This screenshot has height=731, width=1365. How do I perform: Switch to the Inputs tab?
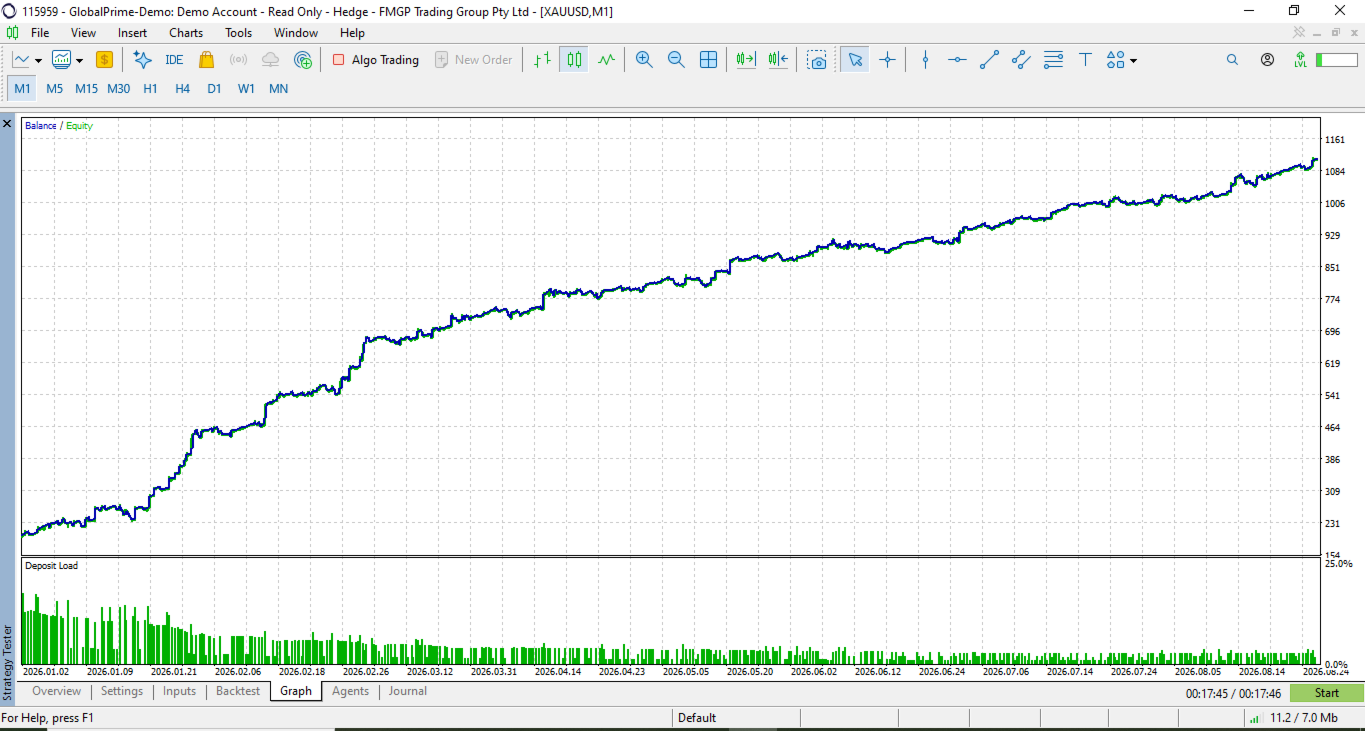click(180, 691)
